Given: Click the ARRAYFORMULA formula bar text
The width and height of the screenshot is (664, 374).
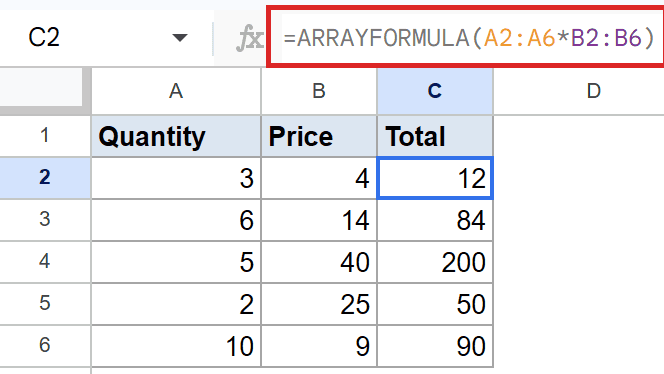Looking at the screenshot, I should point(469,38).
